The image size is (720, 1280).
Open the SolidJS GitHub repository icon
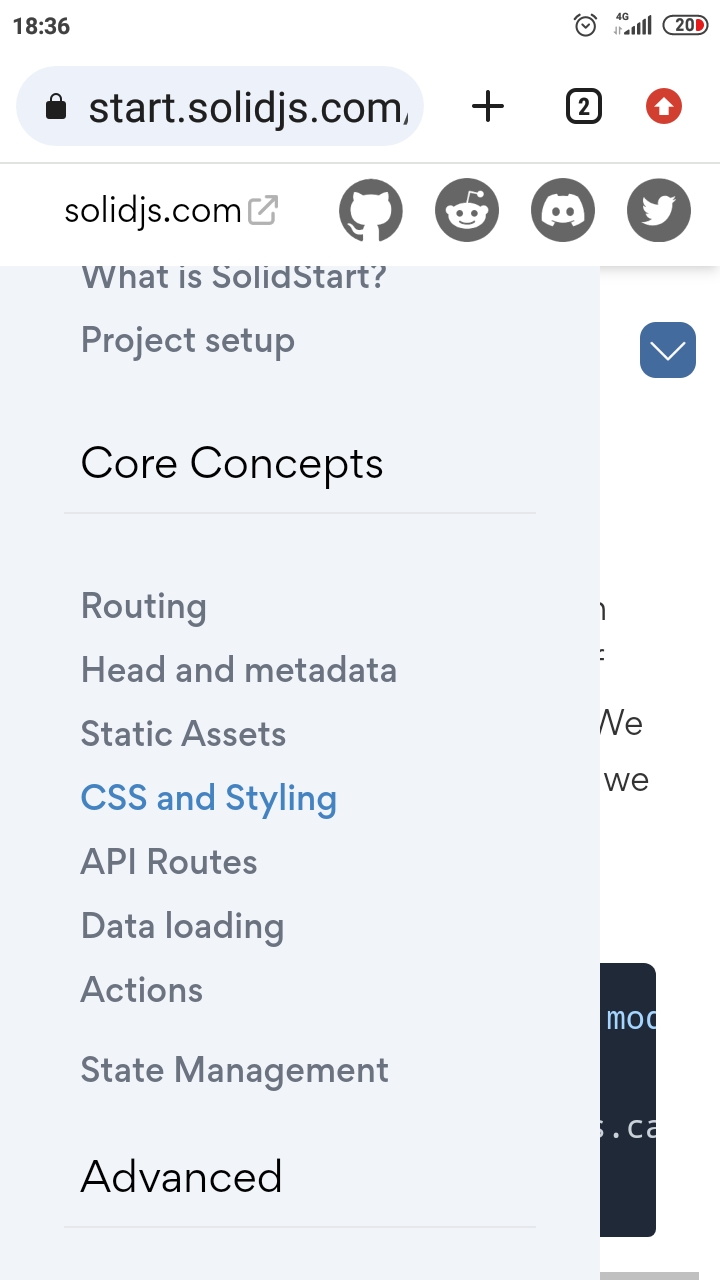[371, 210]
